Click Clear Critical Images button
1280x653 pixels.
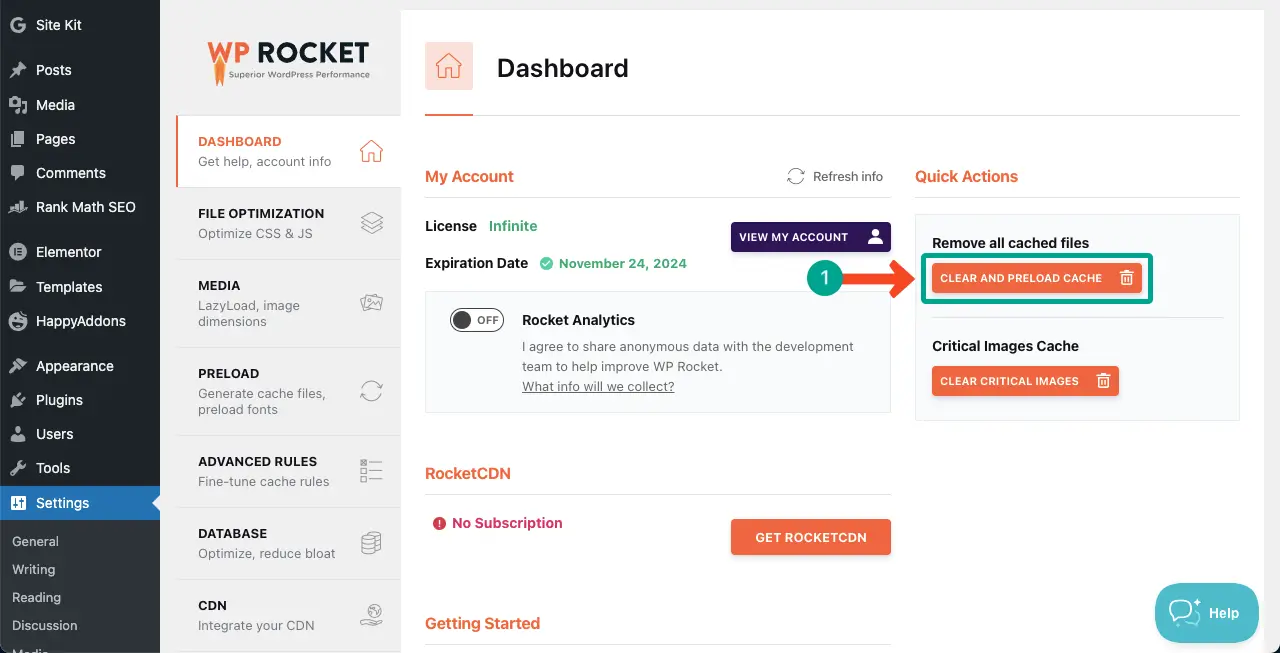pos(1025,381)
